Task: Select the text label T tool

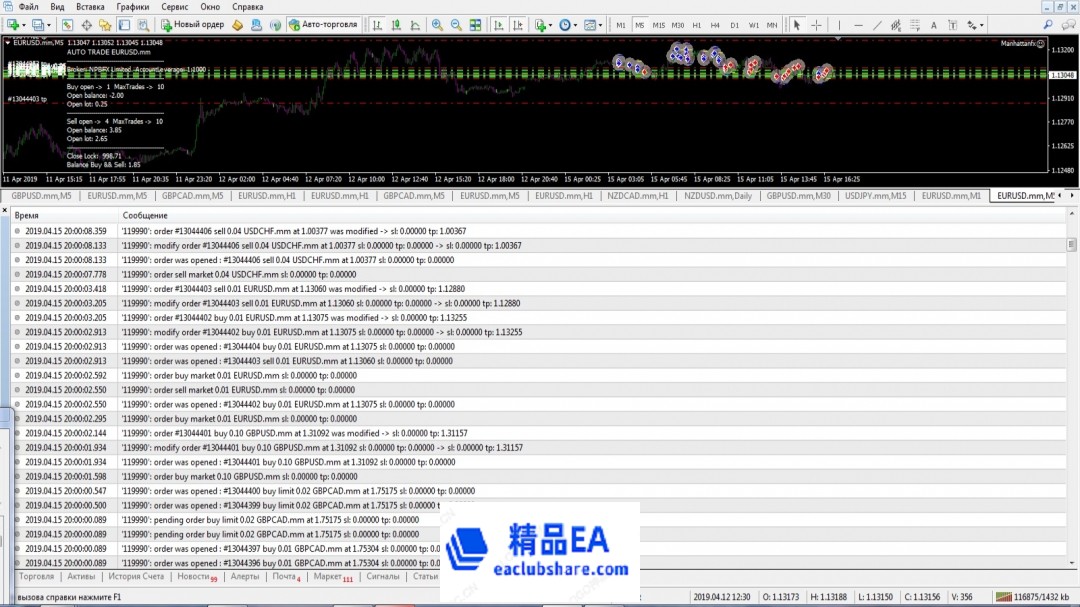Action: [x=953, y=25]
